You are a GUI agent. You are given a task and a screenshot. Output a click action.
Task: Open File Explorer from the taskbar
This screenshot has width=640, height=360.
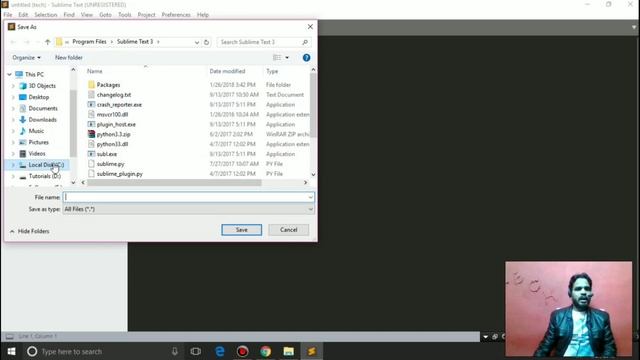click(289, 351)
